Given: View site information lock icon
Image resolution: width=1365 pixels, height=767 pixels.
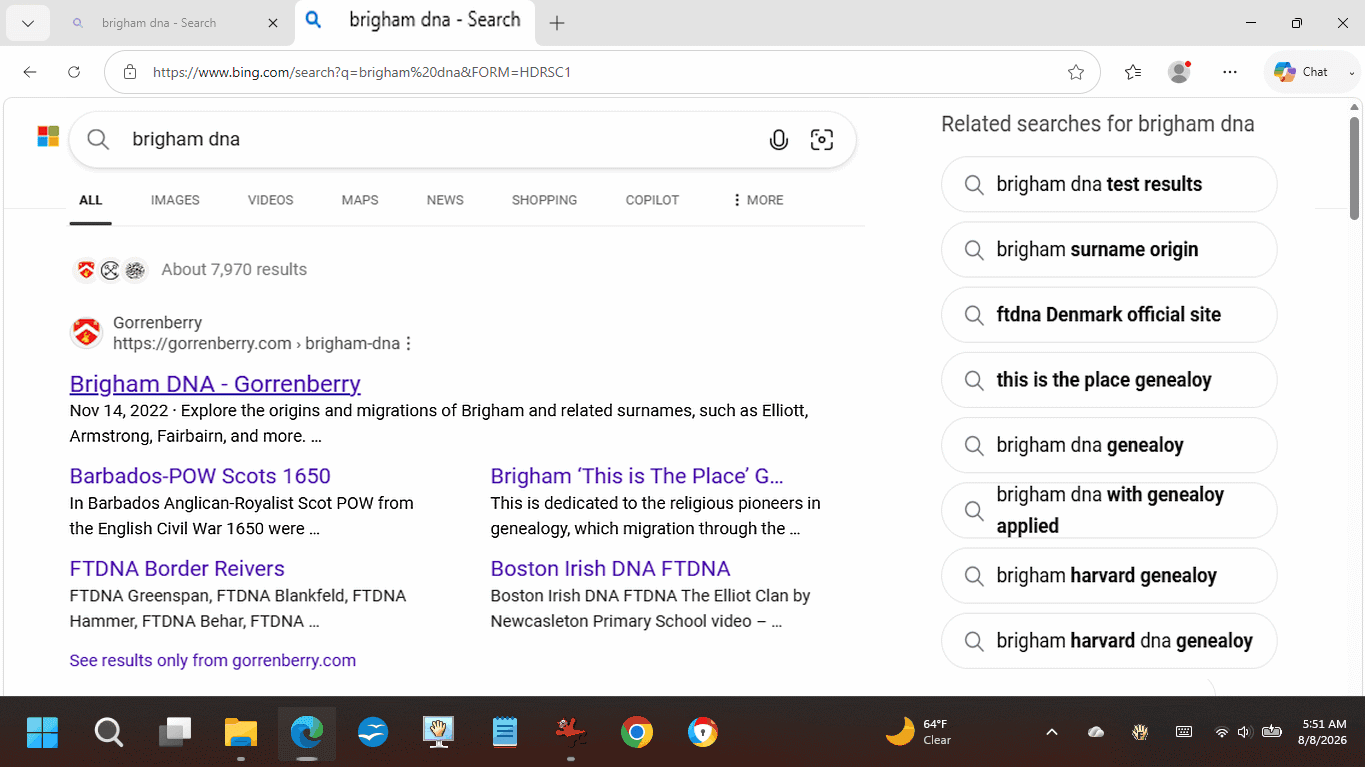Looking at the screenshot, I should coord(130,72).
